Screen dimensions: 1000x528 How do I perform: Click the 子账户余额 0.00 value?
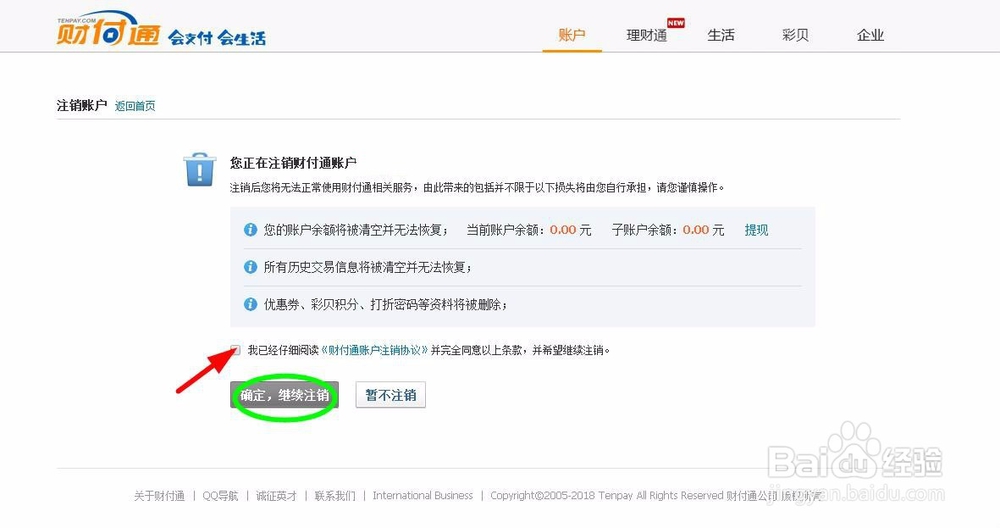click(696, 230)
